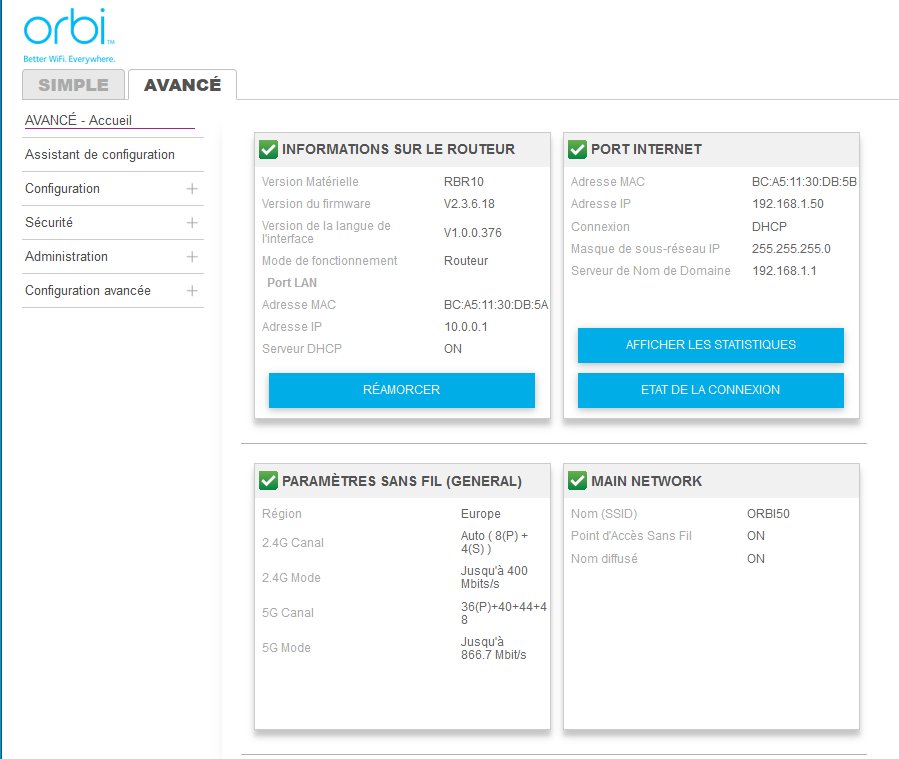The width and height of the screenshot is (899, 759).
Task: Click green checkmark beside Informations sur le routeur
Action: (x=268, y=150)
